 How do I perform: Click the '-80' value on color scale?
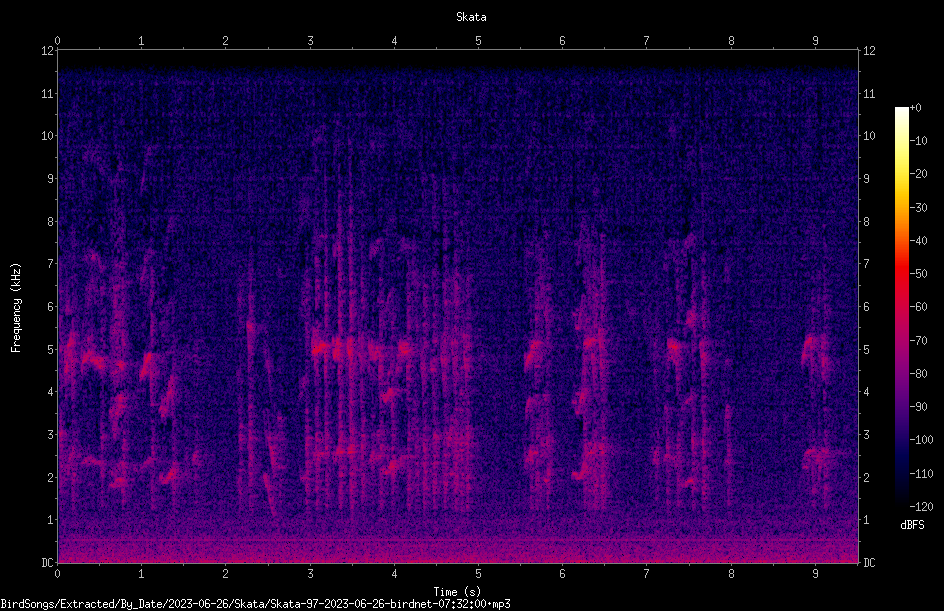click(x=919, y=374)
